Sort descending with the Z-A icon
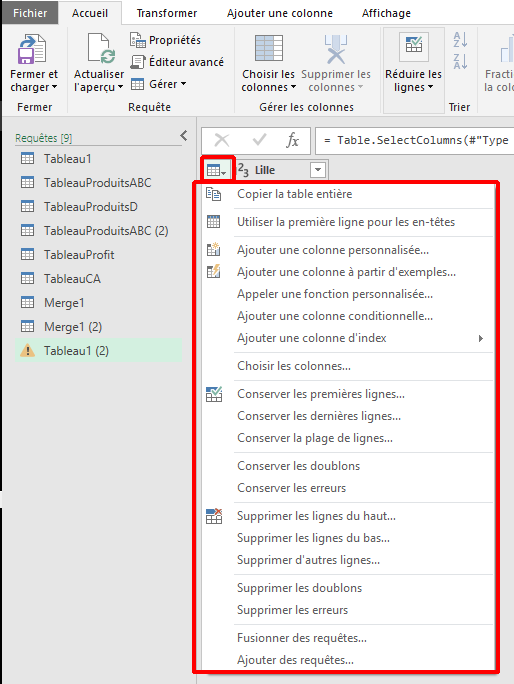Viewport: 514px width, 684px height. click(x=460, y=62)
